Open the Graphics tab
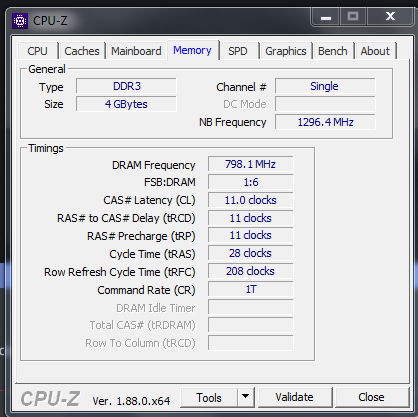Screen dimensions: 418x417 pos(286,51)
